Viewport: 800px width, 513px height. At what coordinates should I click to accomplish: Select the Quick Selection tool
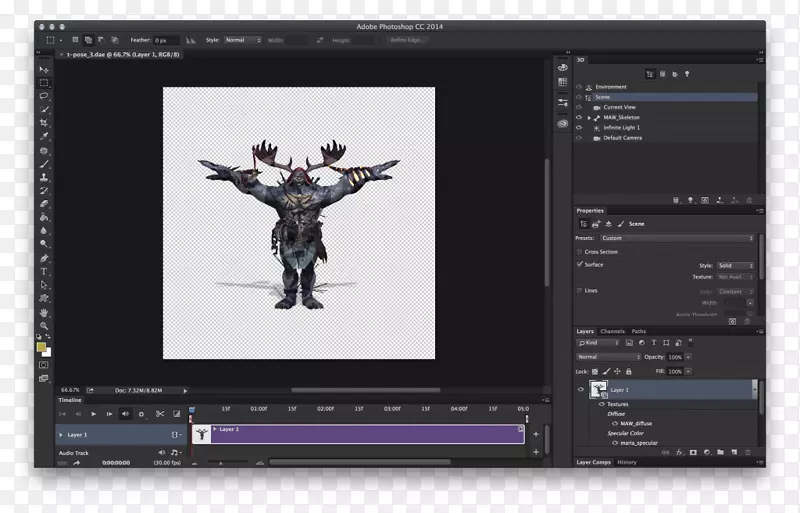[x=44, y=109]
